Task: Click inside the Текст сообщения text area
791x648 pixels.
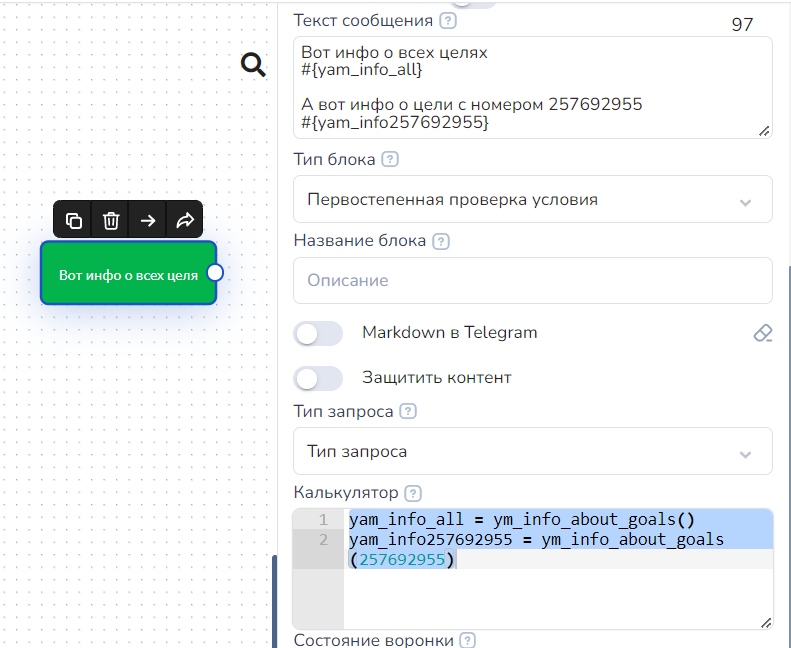Action: pyautogui.click(x=532, y=88)
